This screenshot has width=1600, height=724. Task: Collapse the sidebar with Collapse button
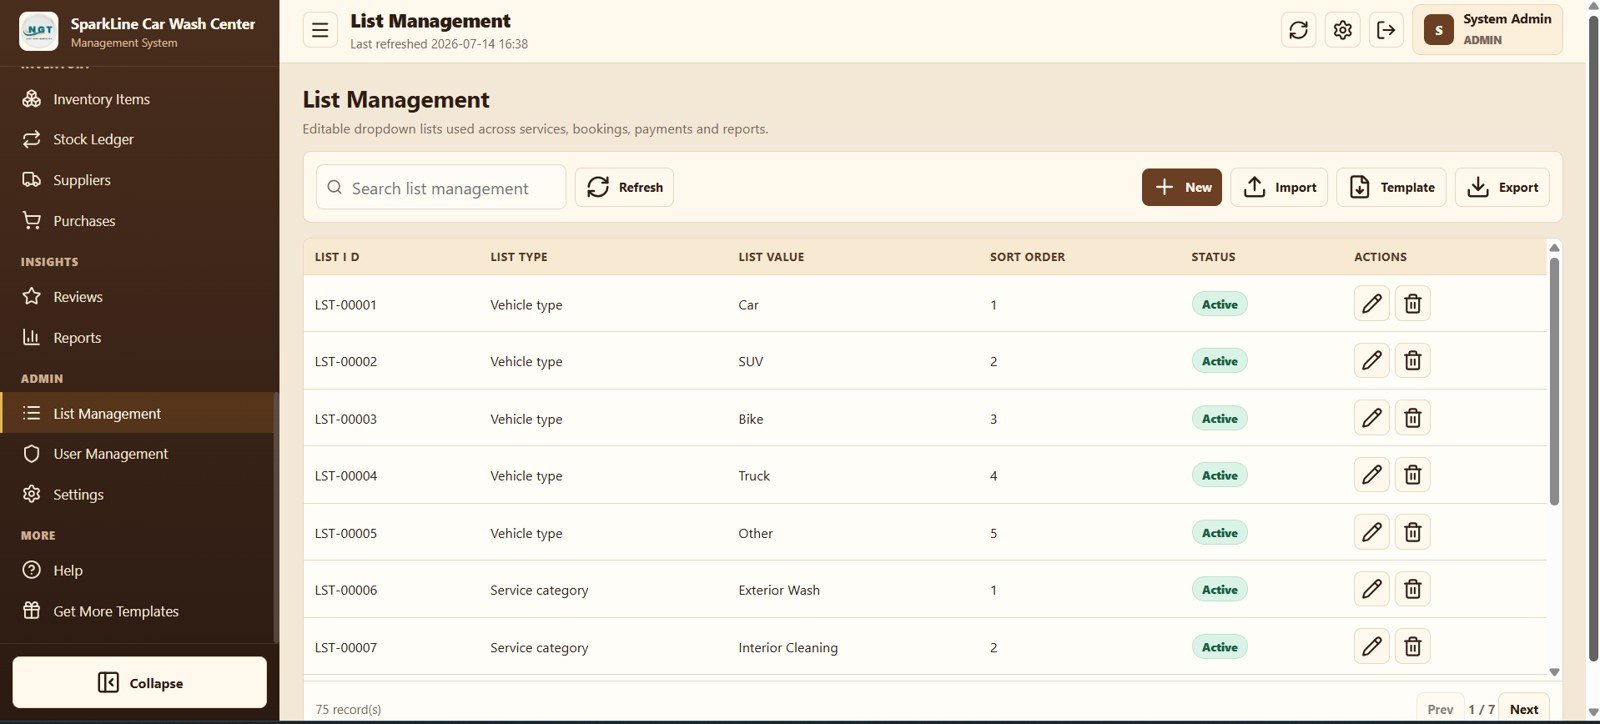140,682
